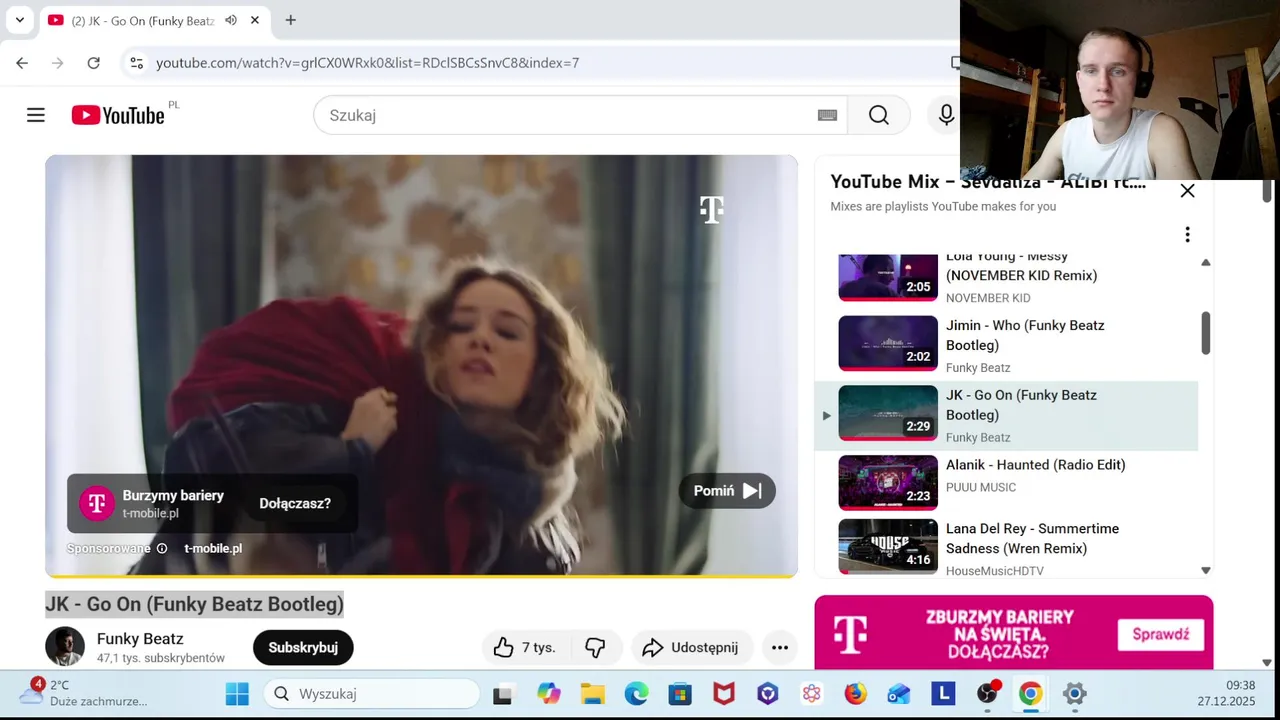Open sponsored info icon next to Sponsorowane
Viewport: 1280px width, 720px height.
point(162,548)
